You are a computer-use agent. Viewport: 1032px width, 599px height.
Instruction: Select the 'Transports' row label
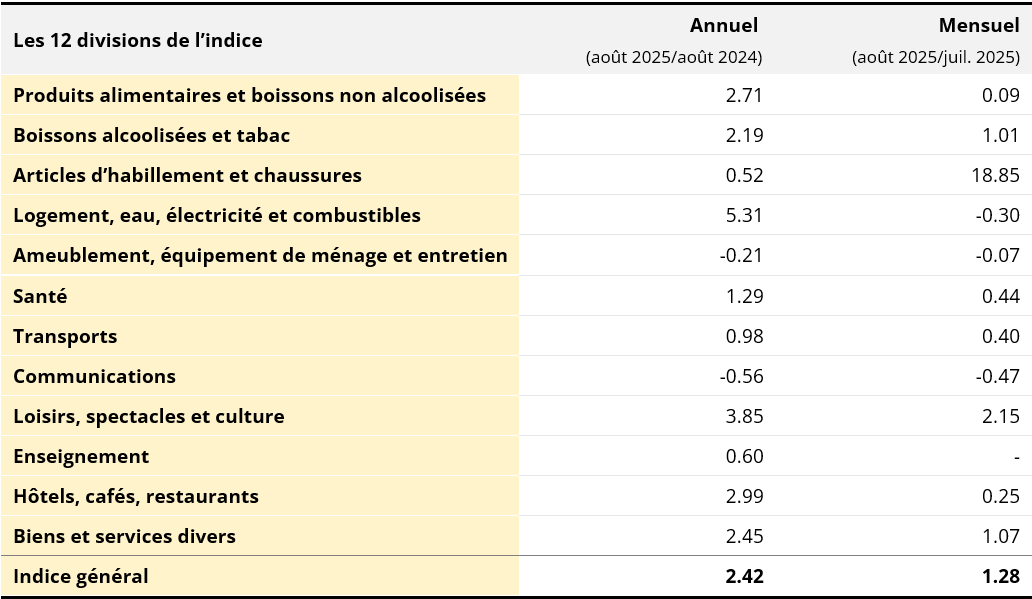(x=65, y=336)
